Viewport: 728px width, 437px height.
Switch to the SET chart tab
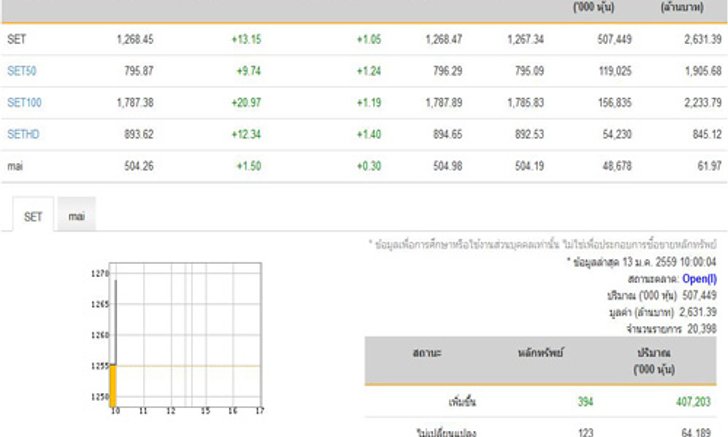tap(33, 215)
